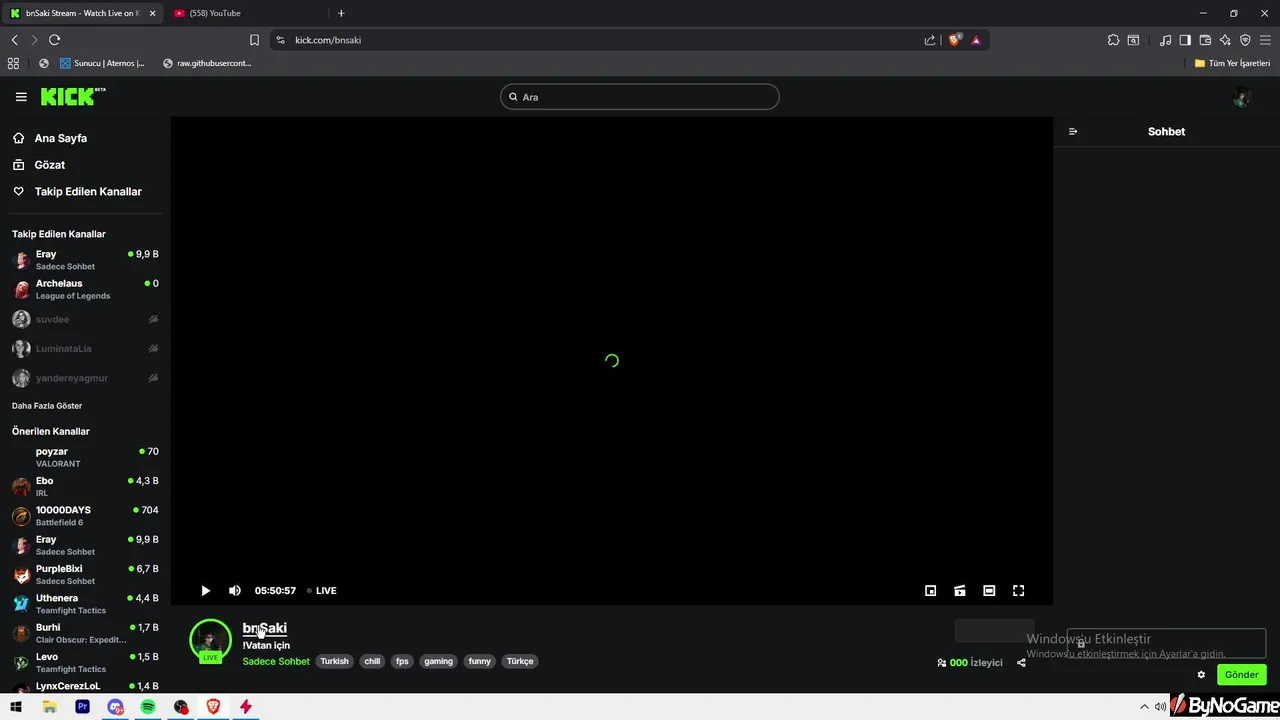
Task: Reload the page
Action: (x=55, y=40)
